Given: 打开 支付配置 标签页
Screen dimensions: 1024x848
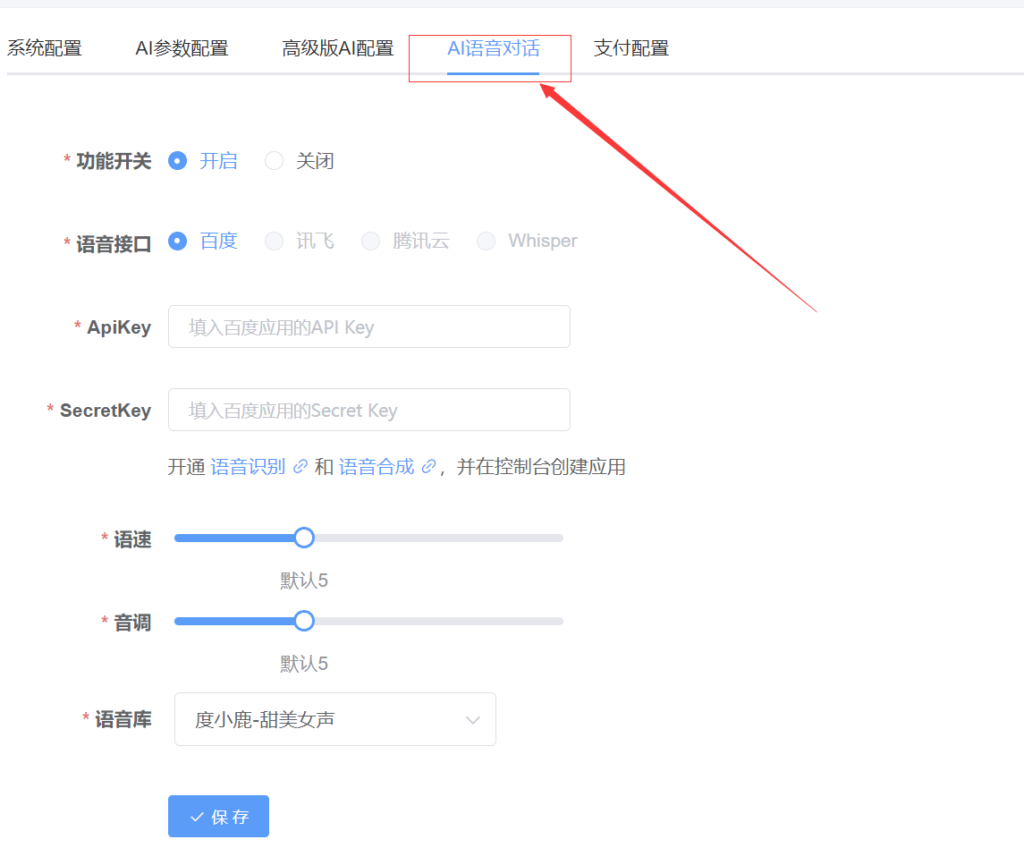Looking at the screenshot, I should pos(630,47).
